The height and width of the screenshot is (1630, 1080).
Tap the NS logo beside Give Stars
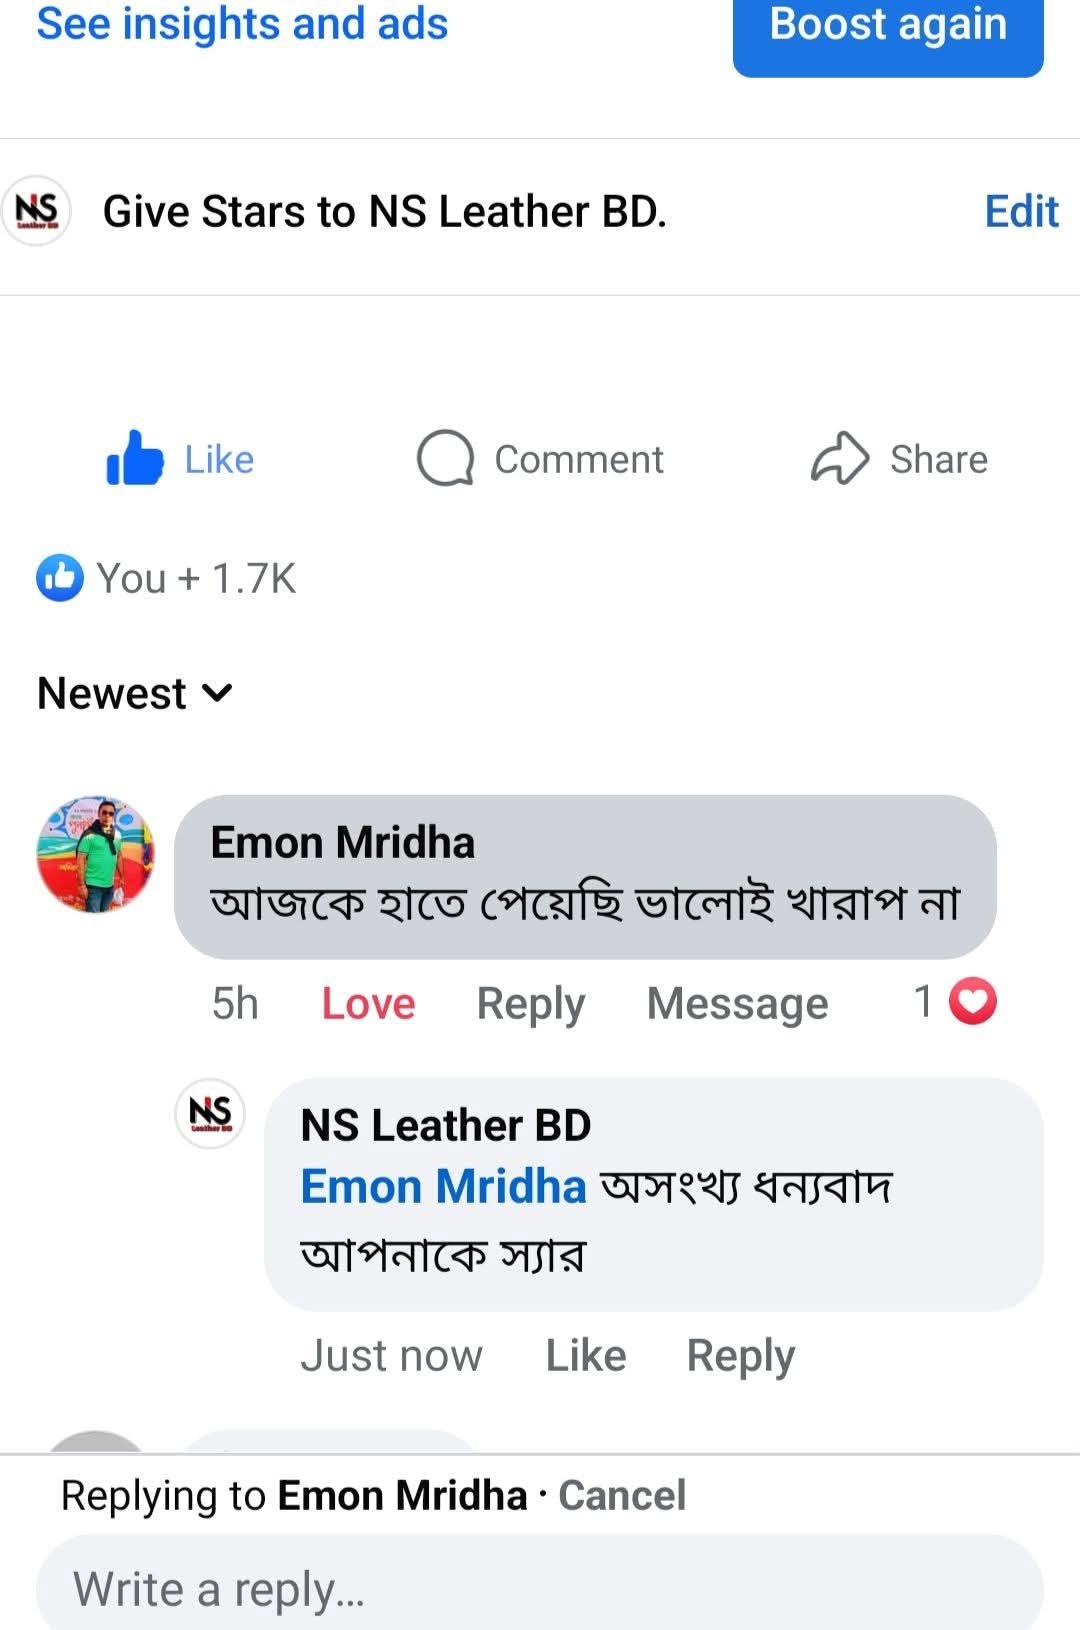(37, 211)
